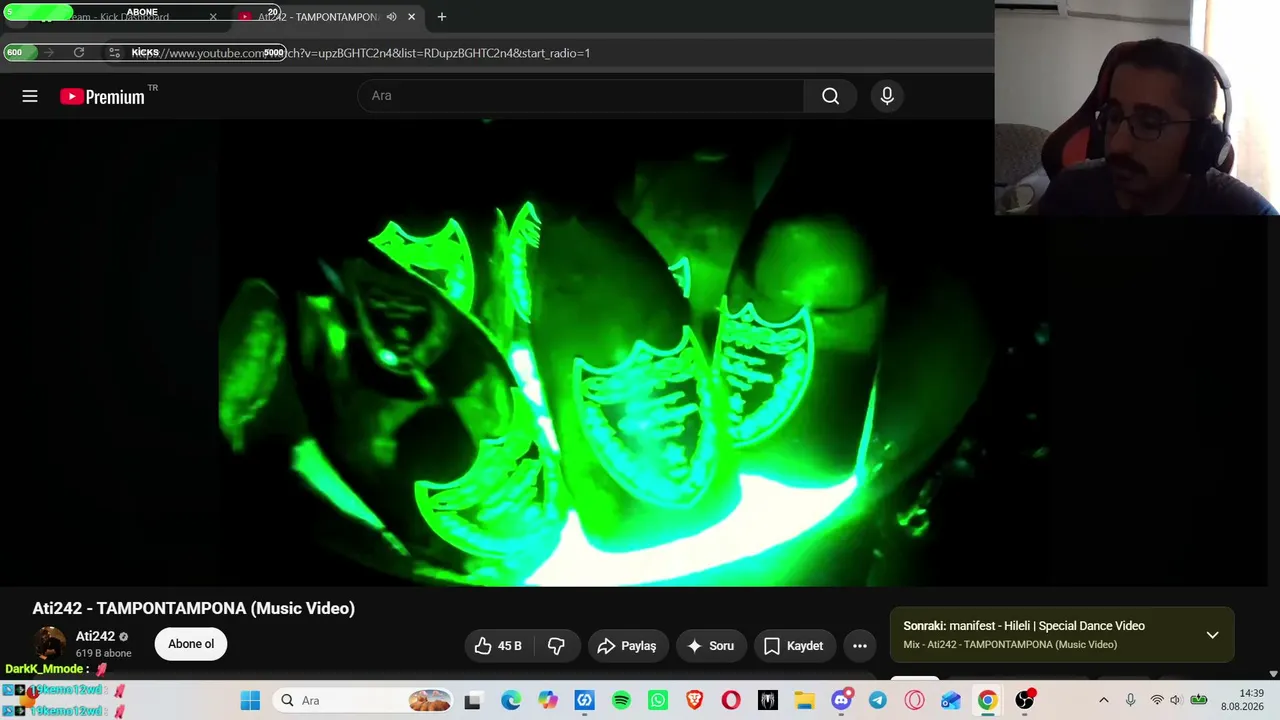The image size is (1280, 720).
Task: Open the YouTube guide hamburger menu
Action: tap(30, 96)
